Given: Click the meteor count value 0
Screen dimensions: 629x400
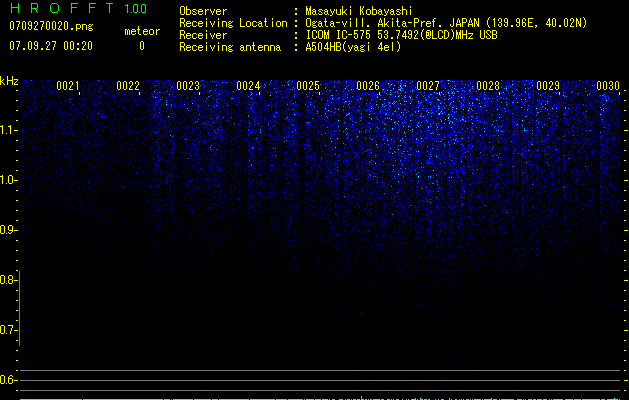Looking at the screenshot, I should 142,46.
